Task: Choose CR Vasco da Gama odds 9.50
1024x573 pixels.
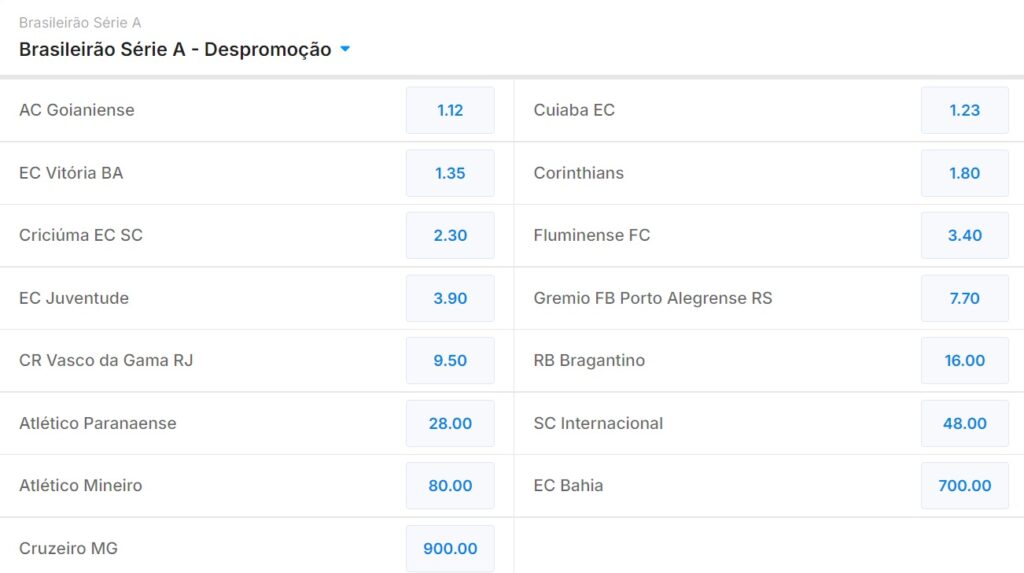Action: pos(450,360)
